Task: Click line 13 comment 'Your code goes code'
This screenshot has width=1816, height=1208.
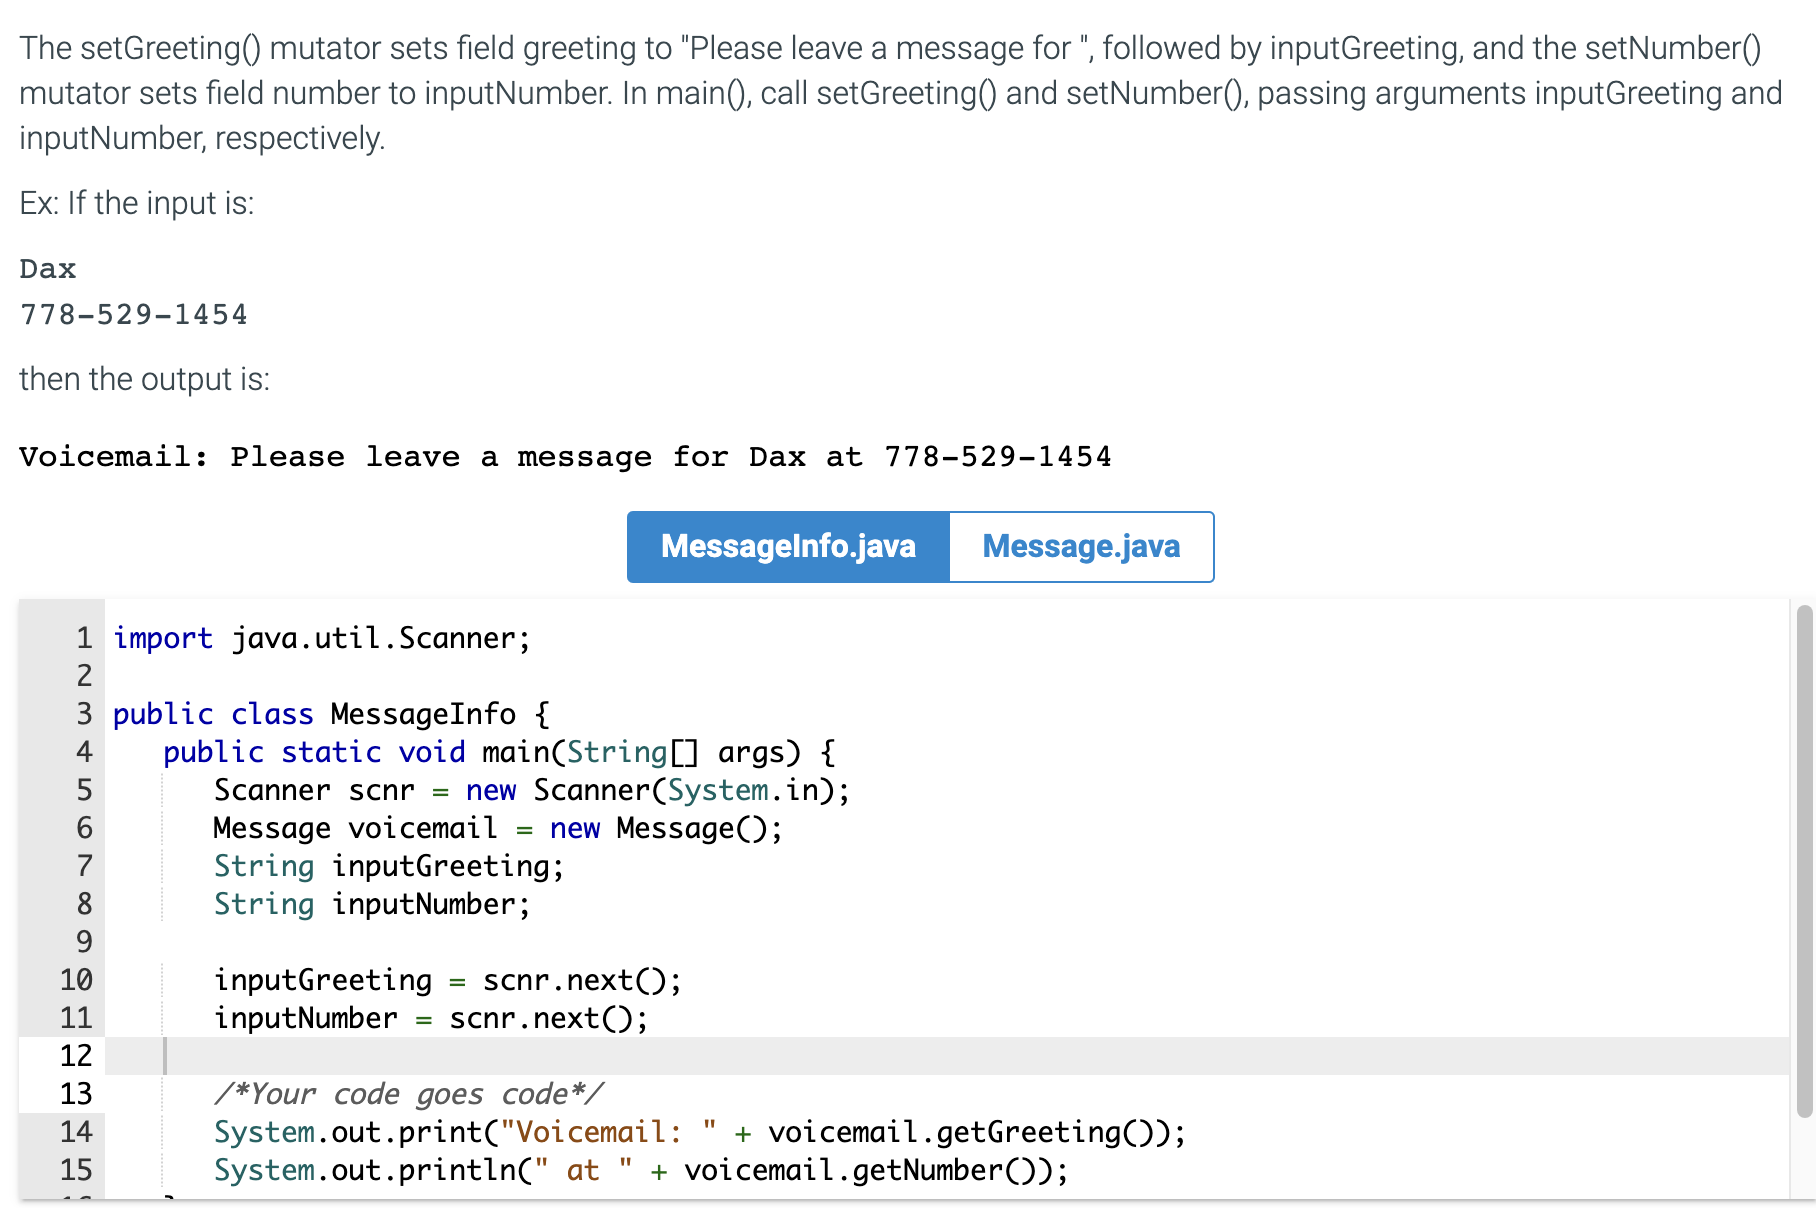Action: 410,1094
